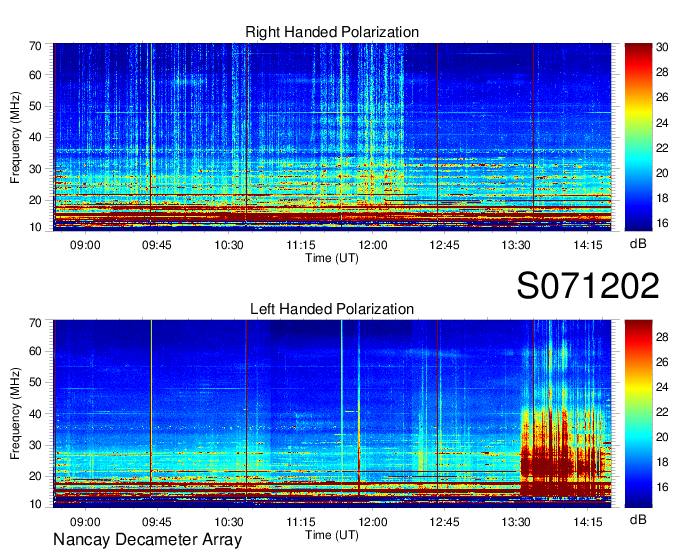
Task: Click the 10:30 time tick under the Left Handed plot
Action: [229, 522]
